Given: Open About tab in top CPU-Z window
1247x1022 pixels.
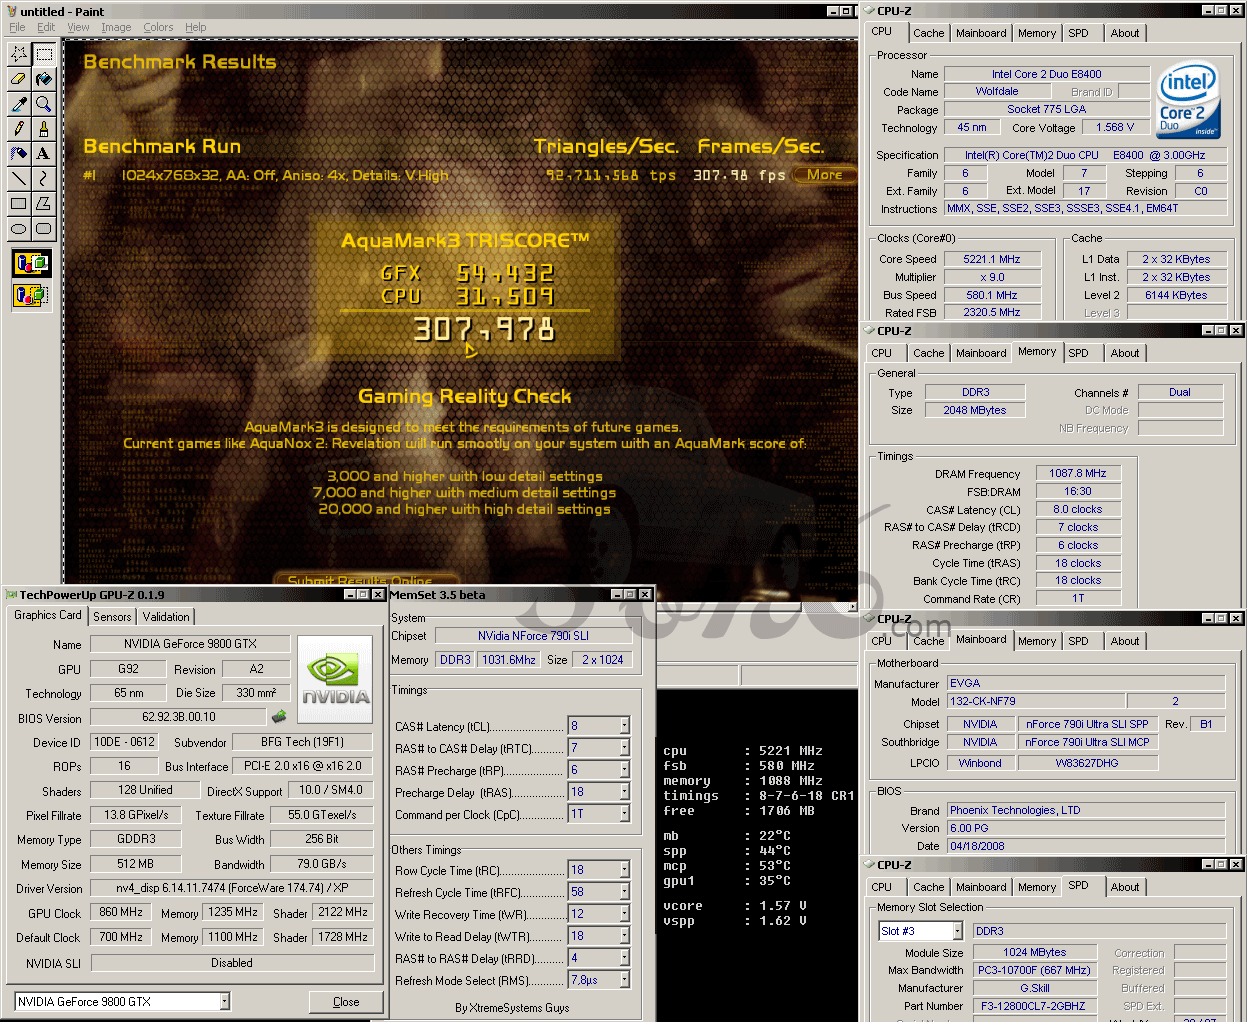Looking at the screenshot, I should pos(1125,33).
